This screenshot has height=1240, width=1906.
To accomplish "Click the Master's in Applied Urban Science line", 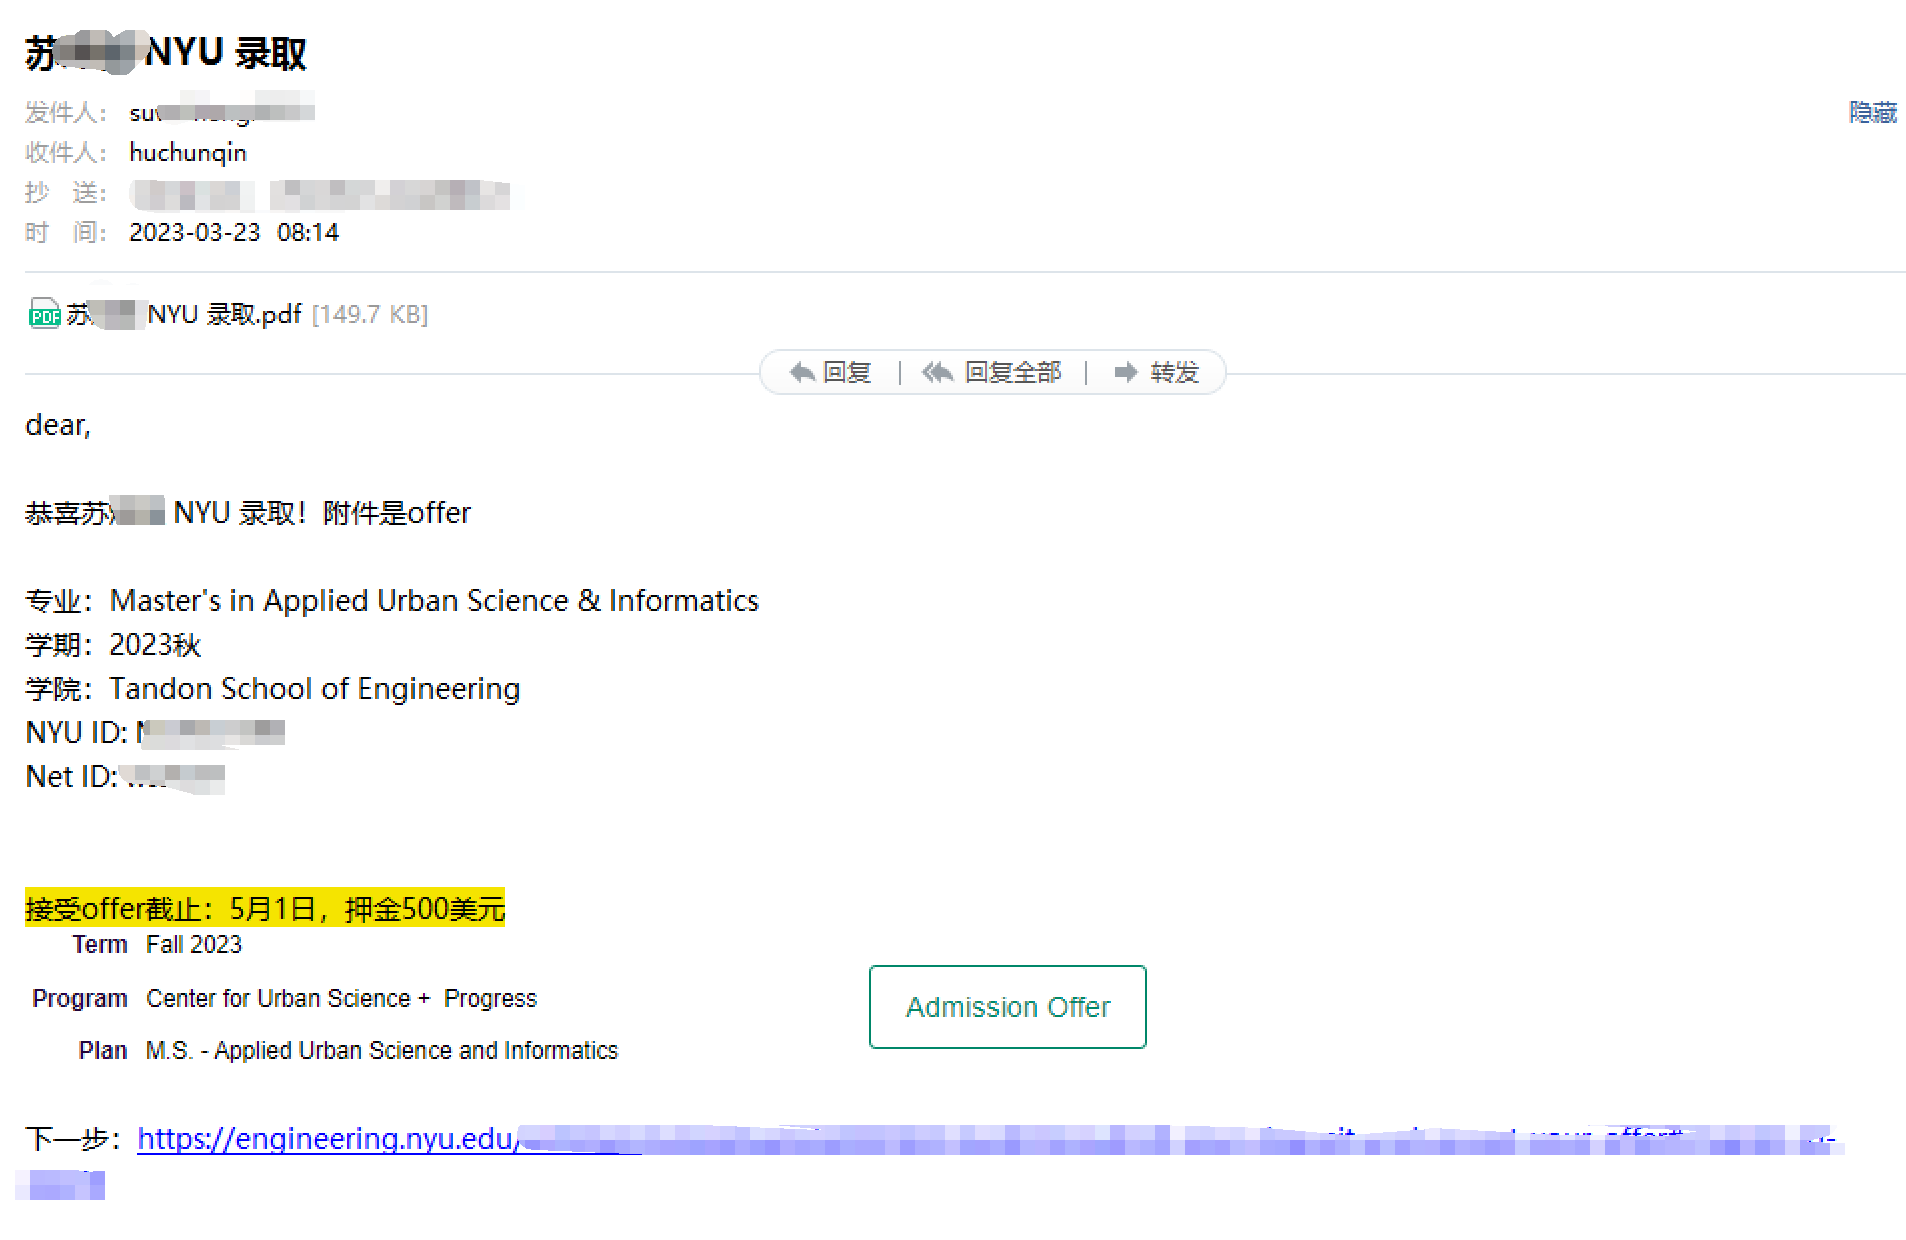I will 392,601.
